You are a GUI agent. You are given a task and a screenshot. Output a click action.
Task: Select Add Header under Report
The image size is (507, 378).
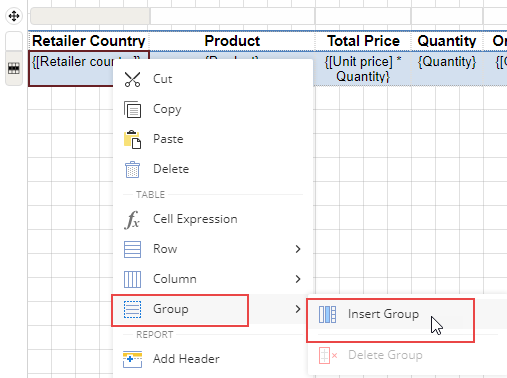(213, 359)
